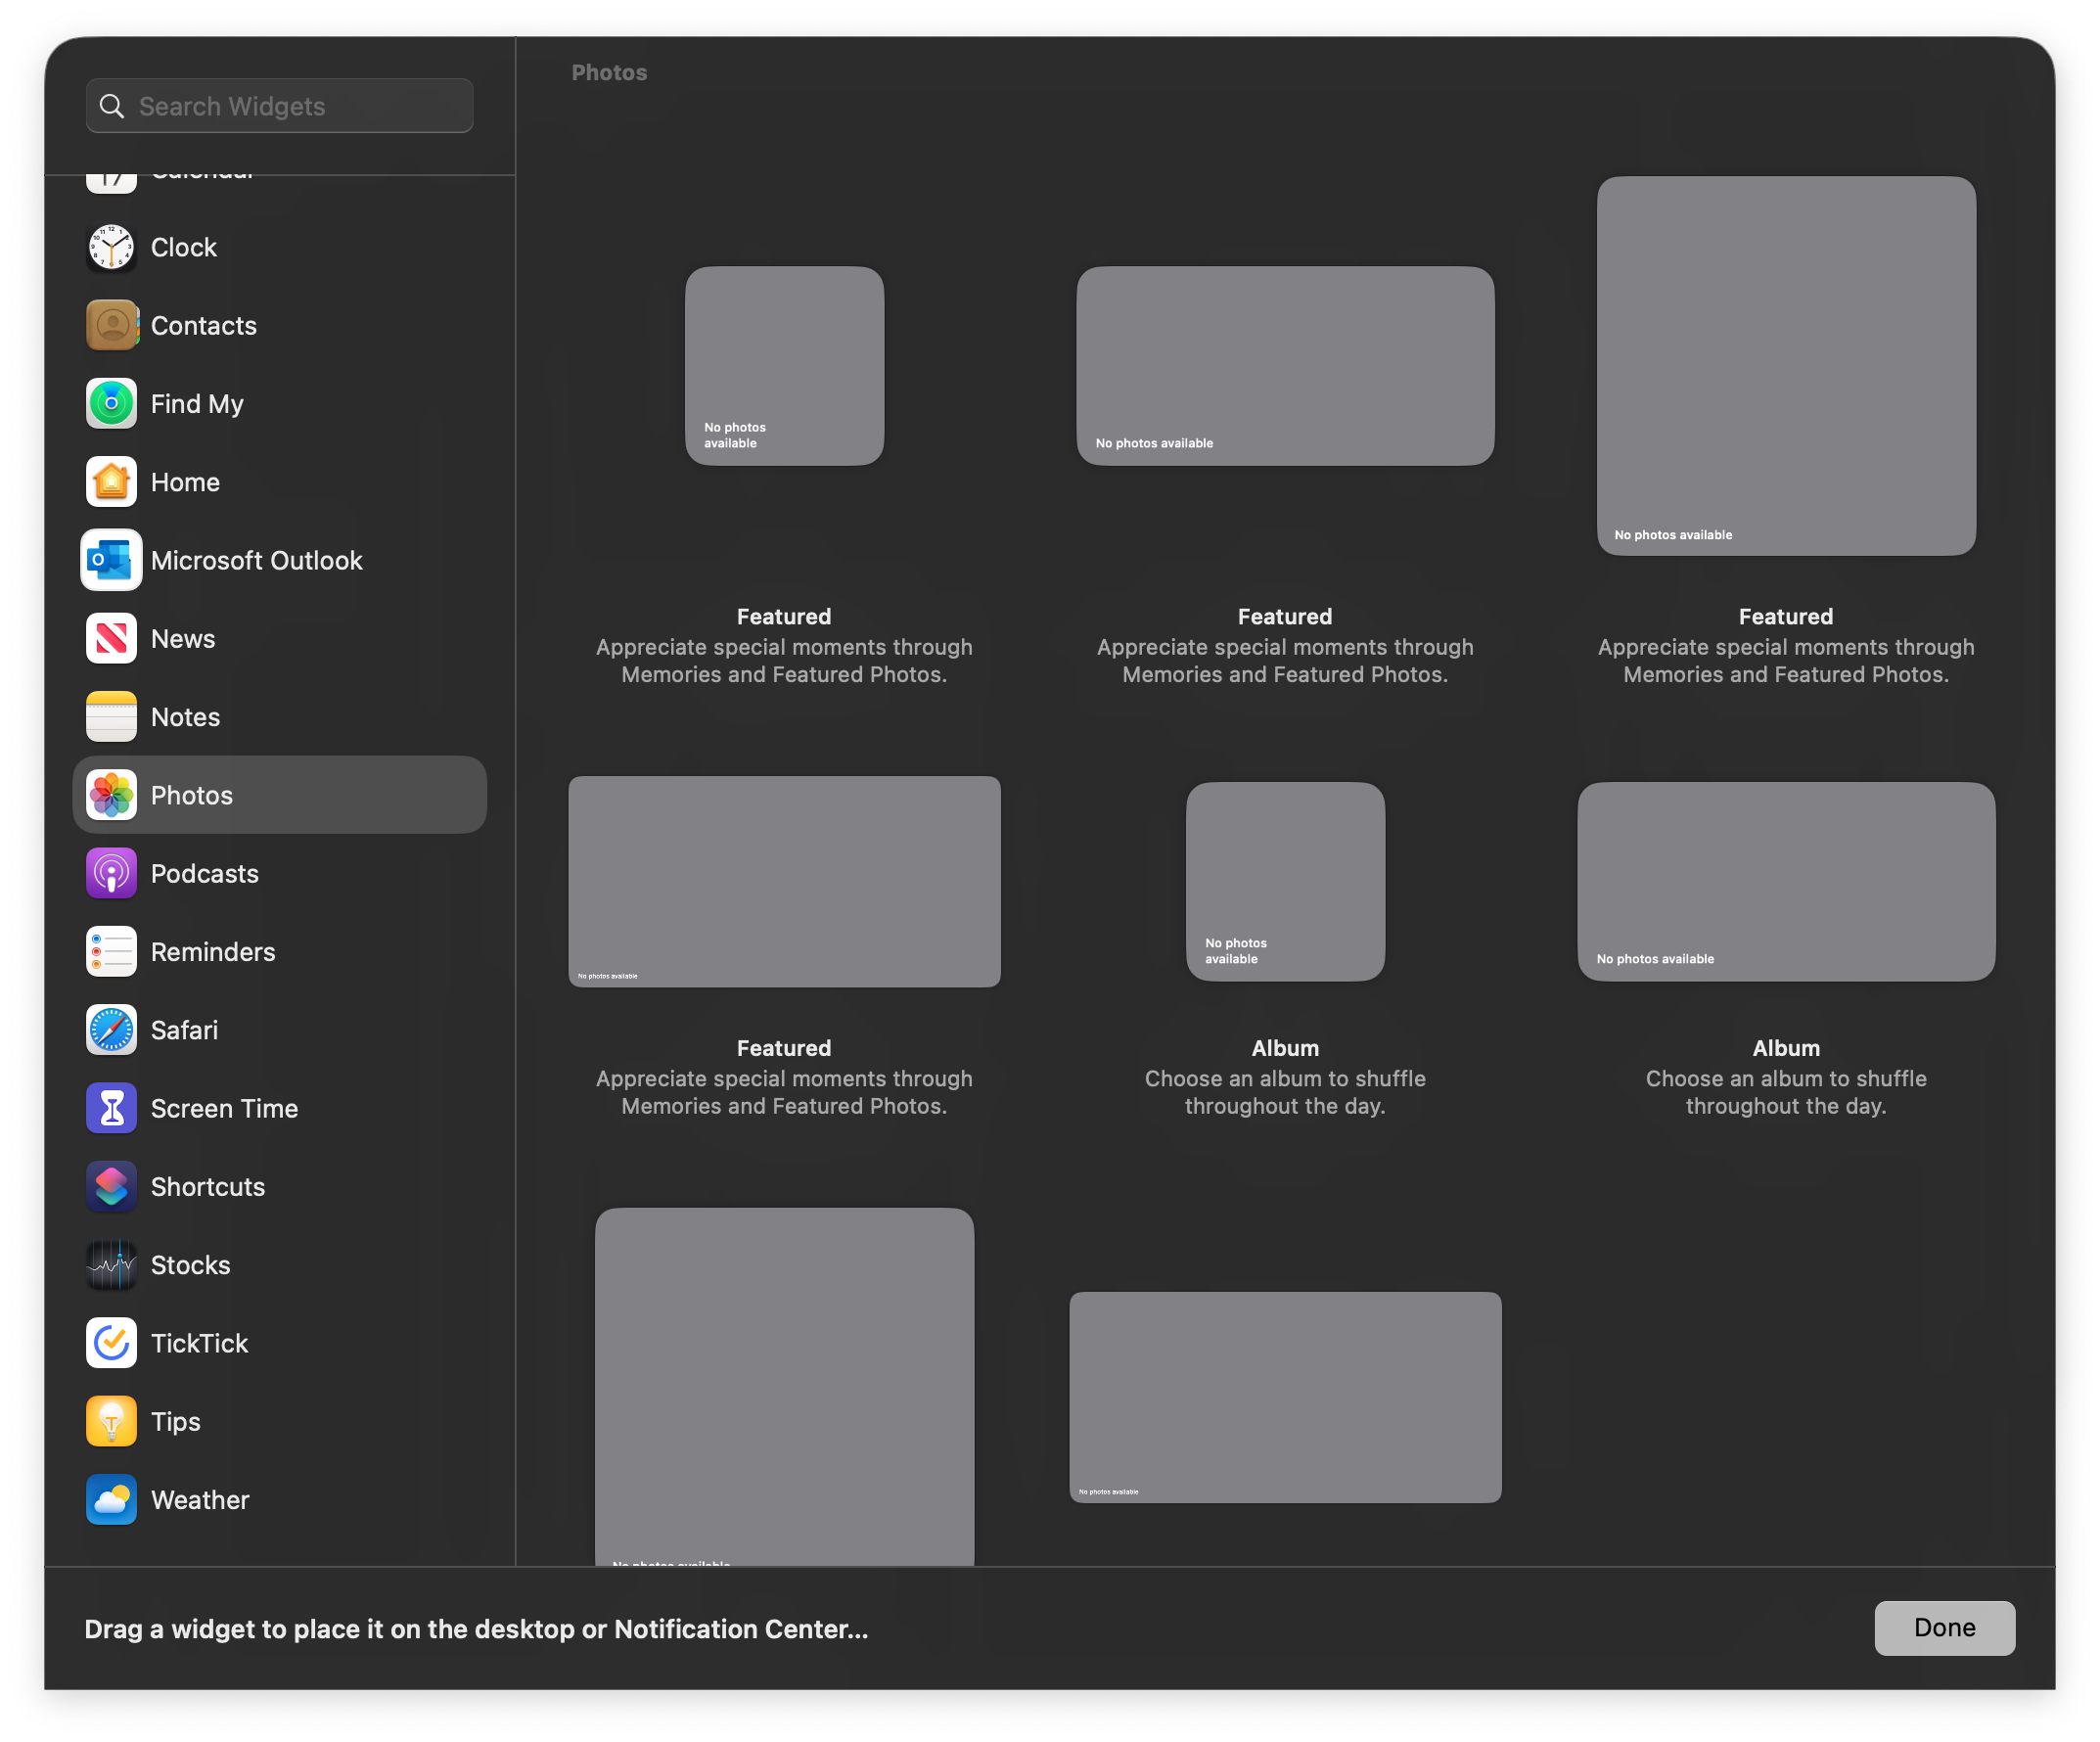Select the Weather app icon
Screen dimensions: 2100x1742
[x=111, y=1499]
